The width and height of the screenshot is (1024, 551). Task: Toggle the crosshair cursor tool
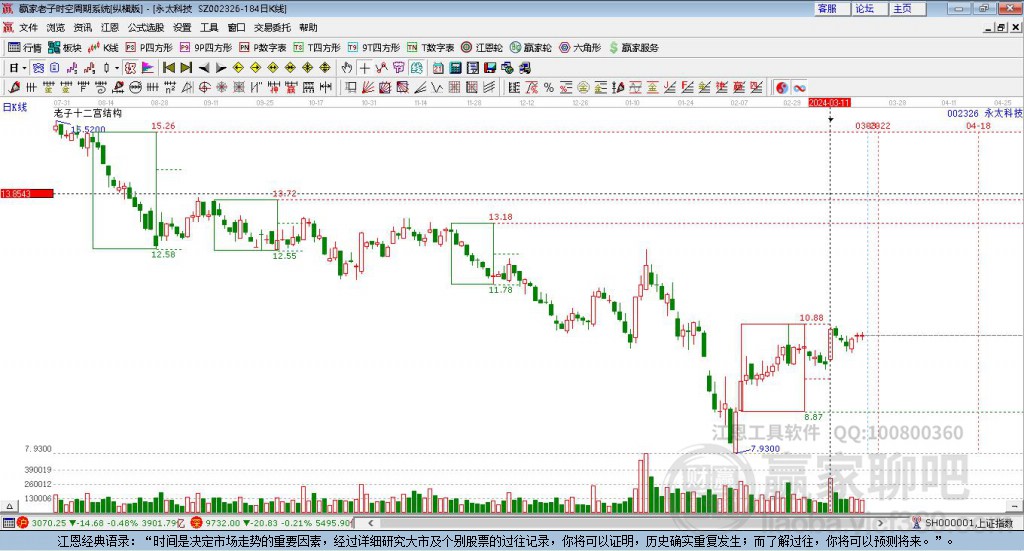pyautogui.click(x=364, y=68)
